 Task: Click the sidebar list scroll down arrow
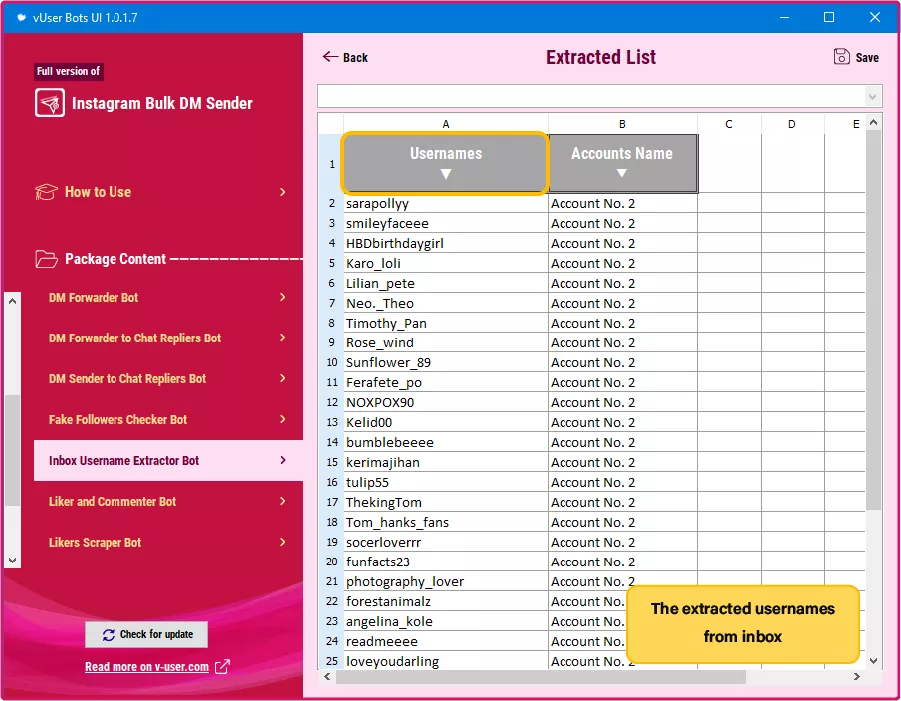click(13, 560)
